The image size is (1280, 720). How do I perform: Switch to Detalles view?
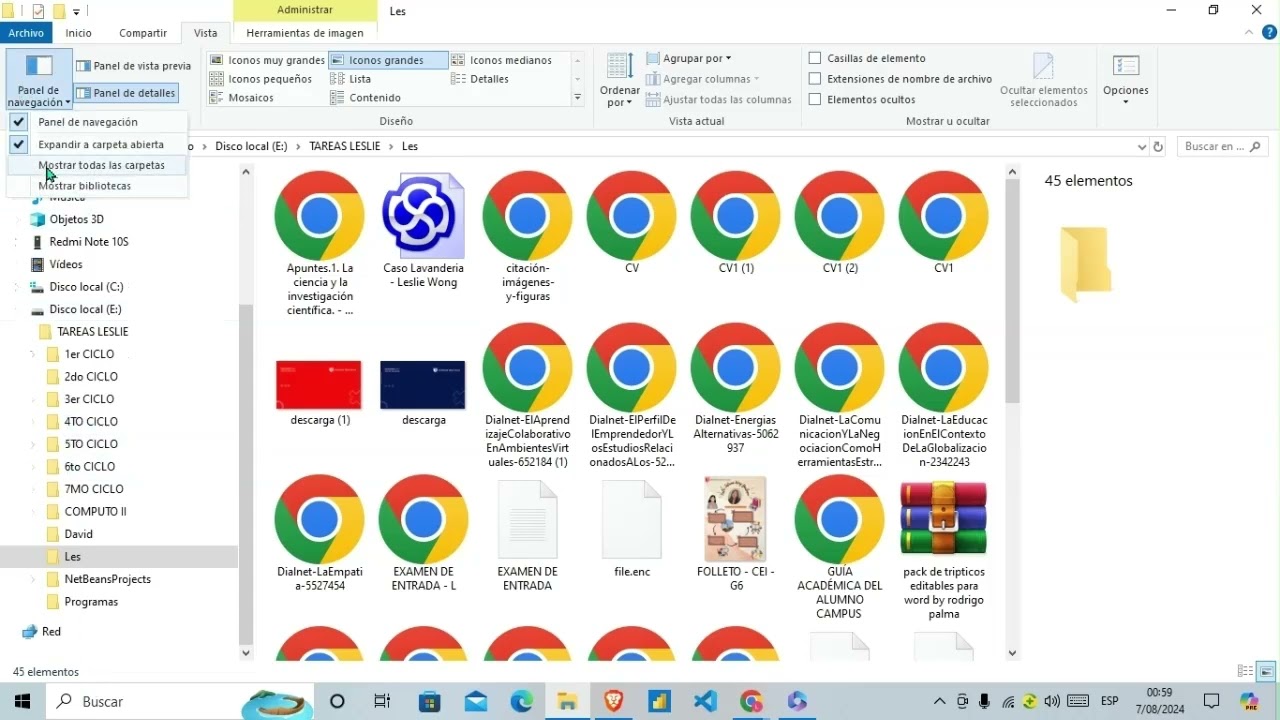480,79
